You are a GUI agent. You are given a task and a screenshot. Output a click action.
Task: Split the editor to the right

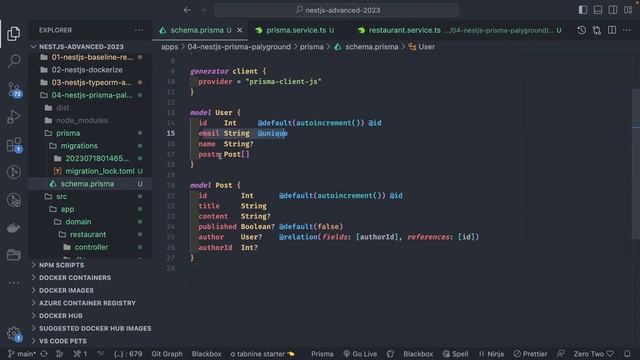612,30
